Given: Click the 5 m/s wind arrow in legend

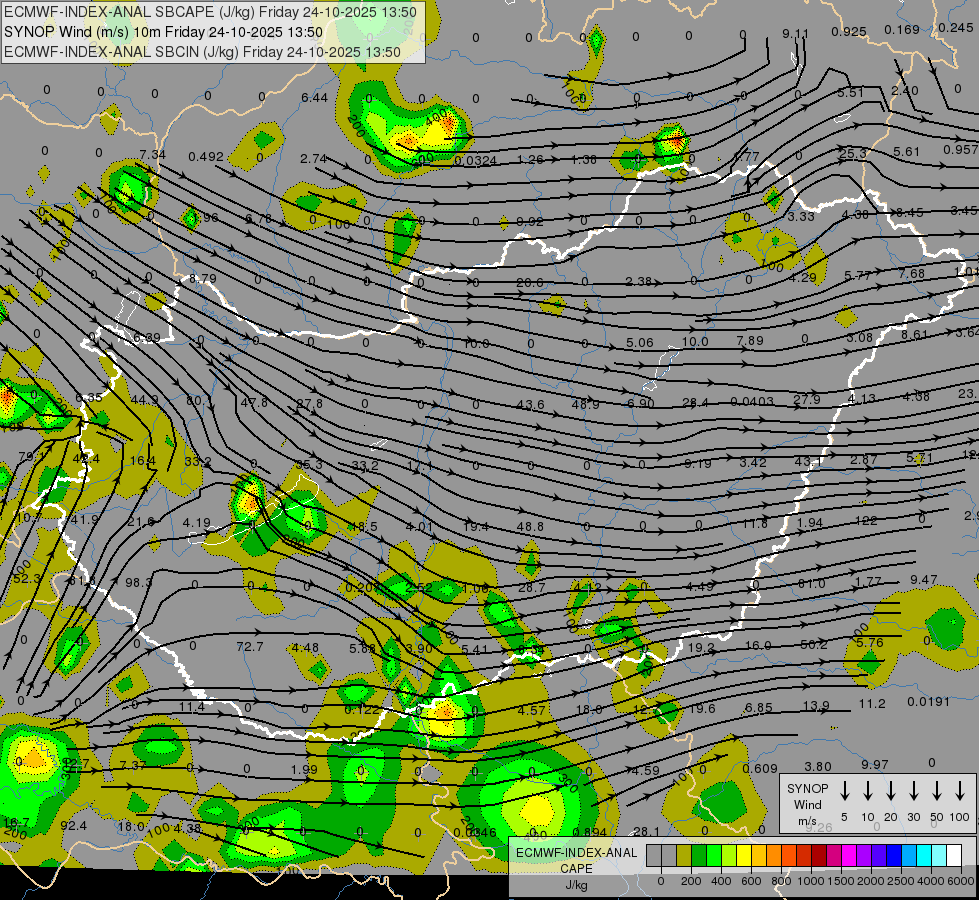Looking at the screenshot, I should tap(844, 791).
